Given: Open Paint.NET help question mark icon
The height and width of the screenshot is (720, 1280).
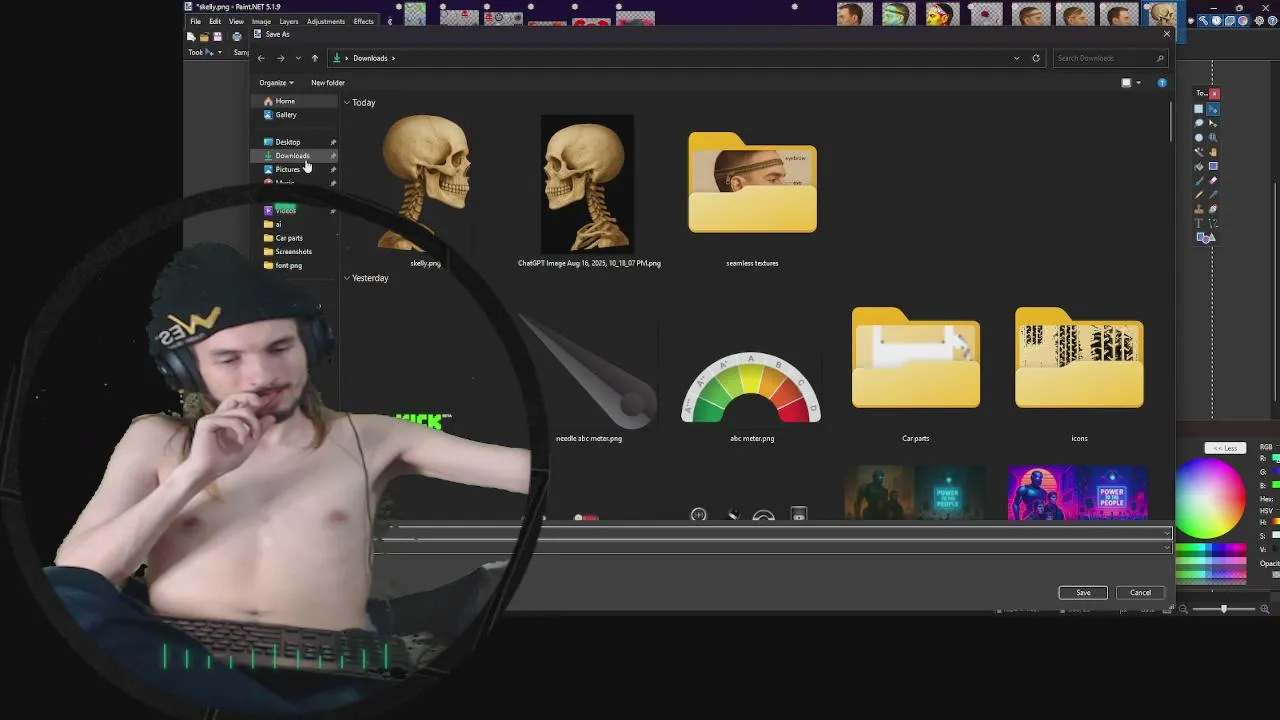Looking at the screenshot, I should point(1272,20).
